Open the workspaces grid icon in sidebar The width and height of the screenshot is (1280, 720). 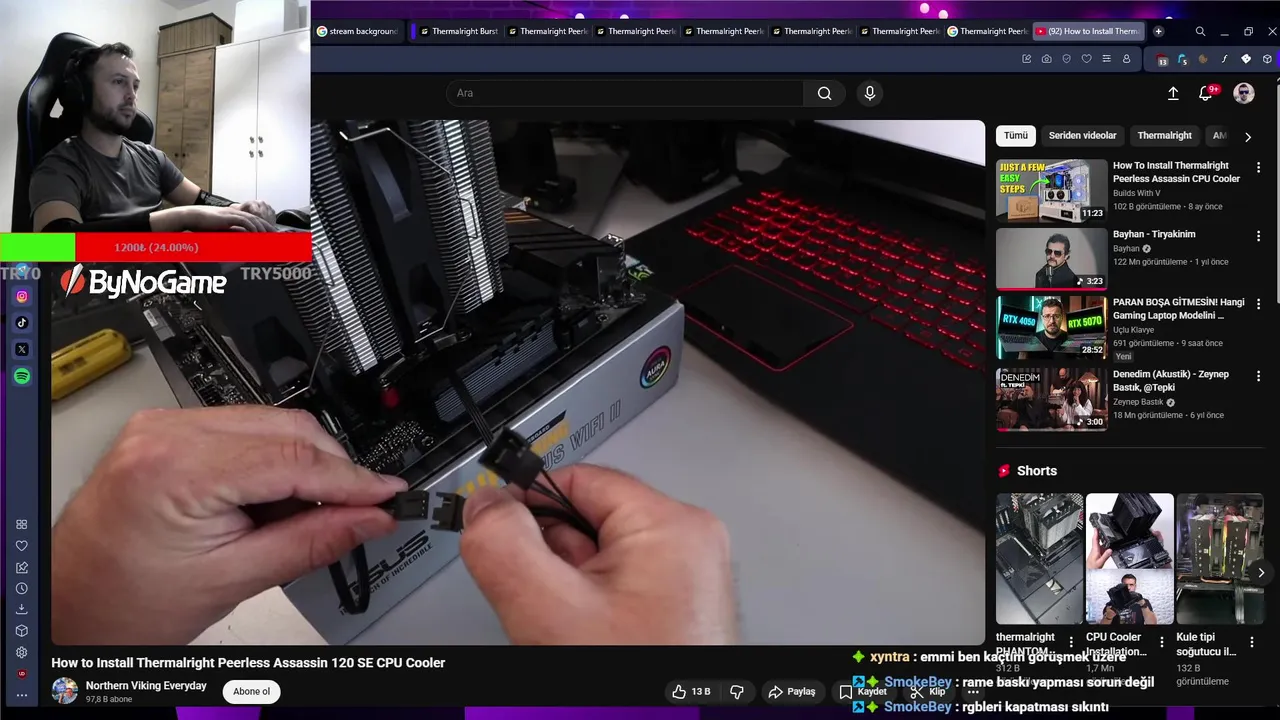22,524
